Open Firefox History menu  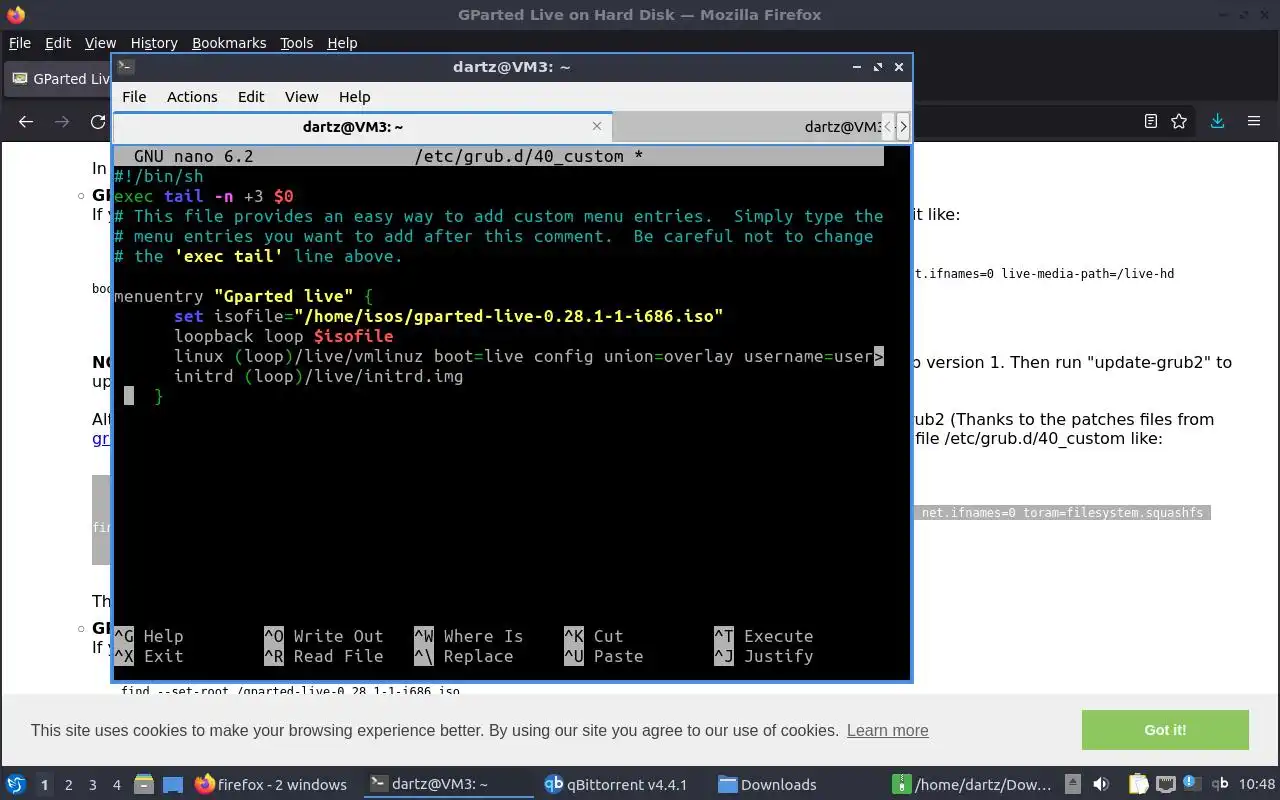coord(154,43)
